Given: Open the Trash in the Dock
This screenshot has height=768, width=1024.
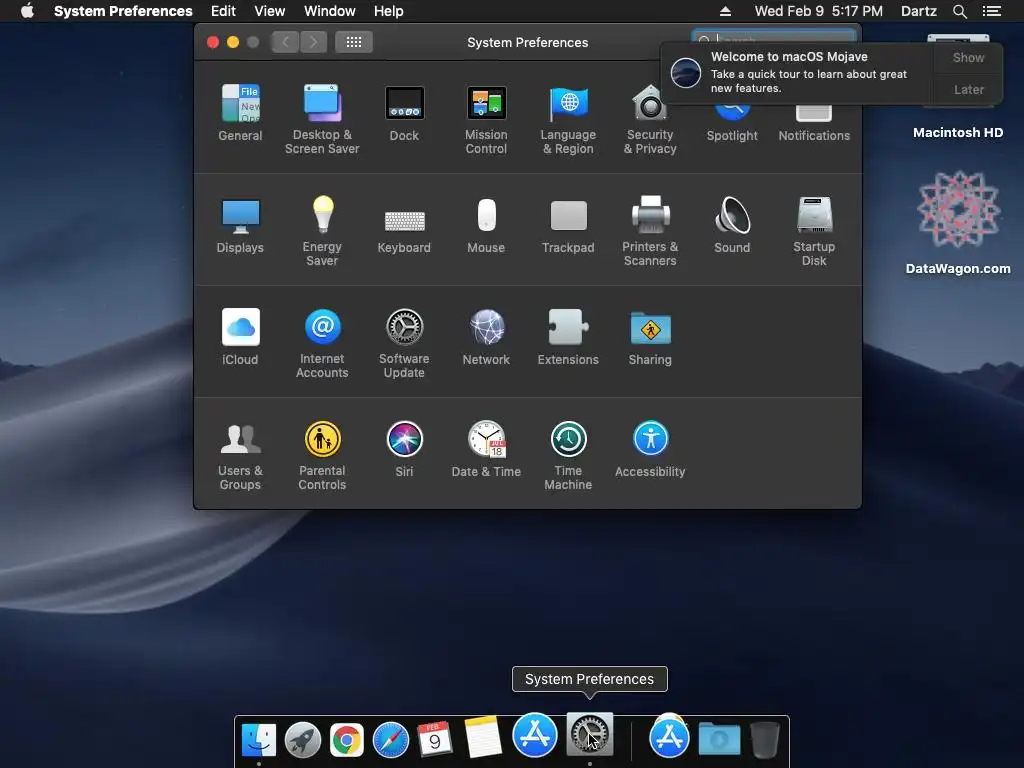Looking at the screenshot, I should [764, 739].
